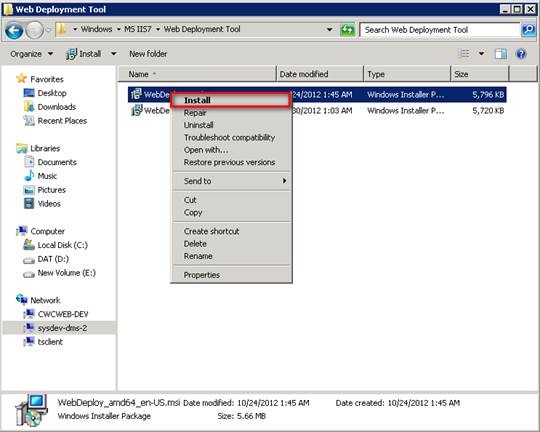Image resolution: width=540 pixels, height=432 pixels.
Task: Click the search magnifier icon
Action: tap(528, 30)
